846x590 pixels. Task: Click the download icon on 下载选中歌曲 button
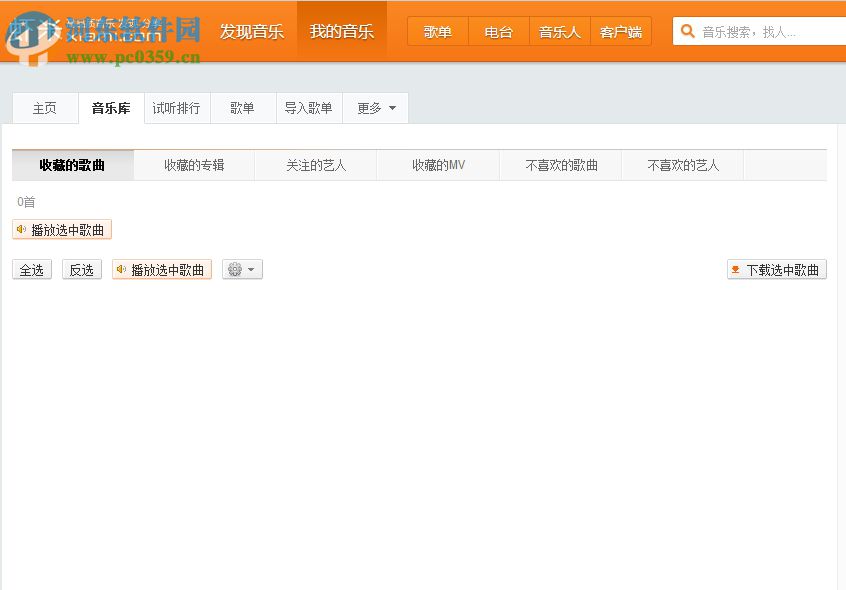pyautogui.click(x=736, y=268)
